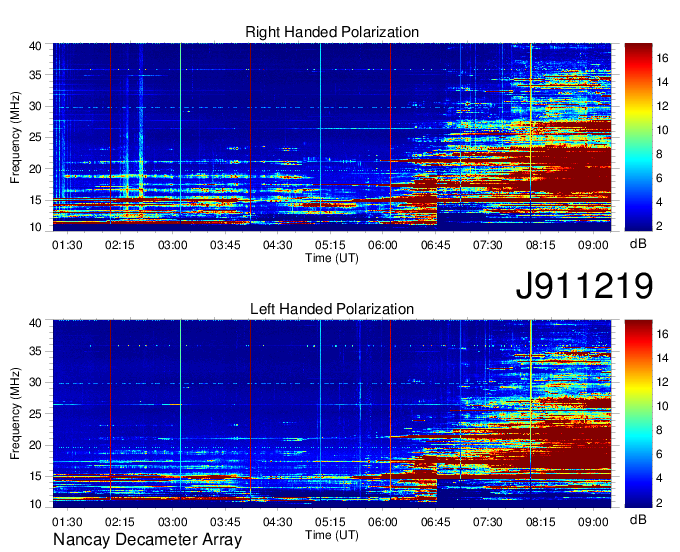Click "16" value on Right Handed color bar
The image size is (680, 552).
(x=662, y=57)
